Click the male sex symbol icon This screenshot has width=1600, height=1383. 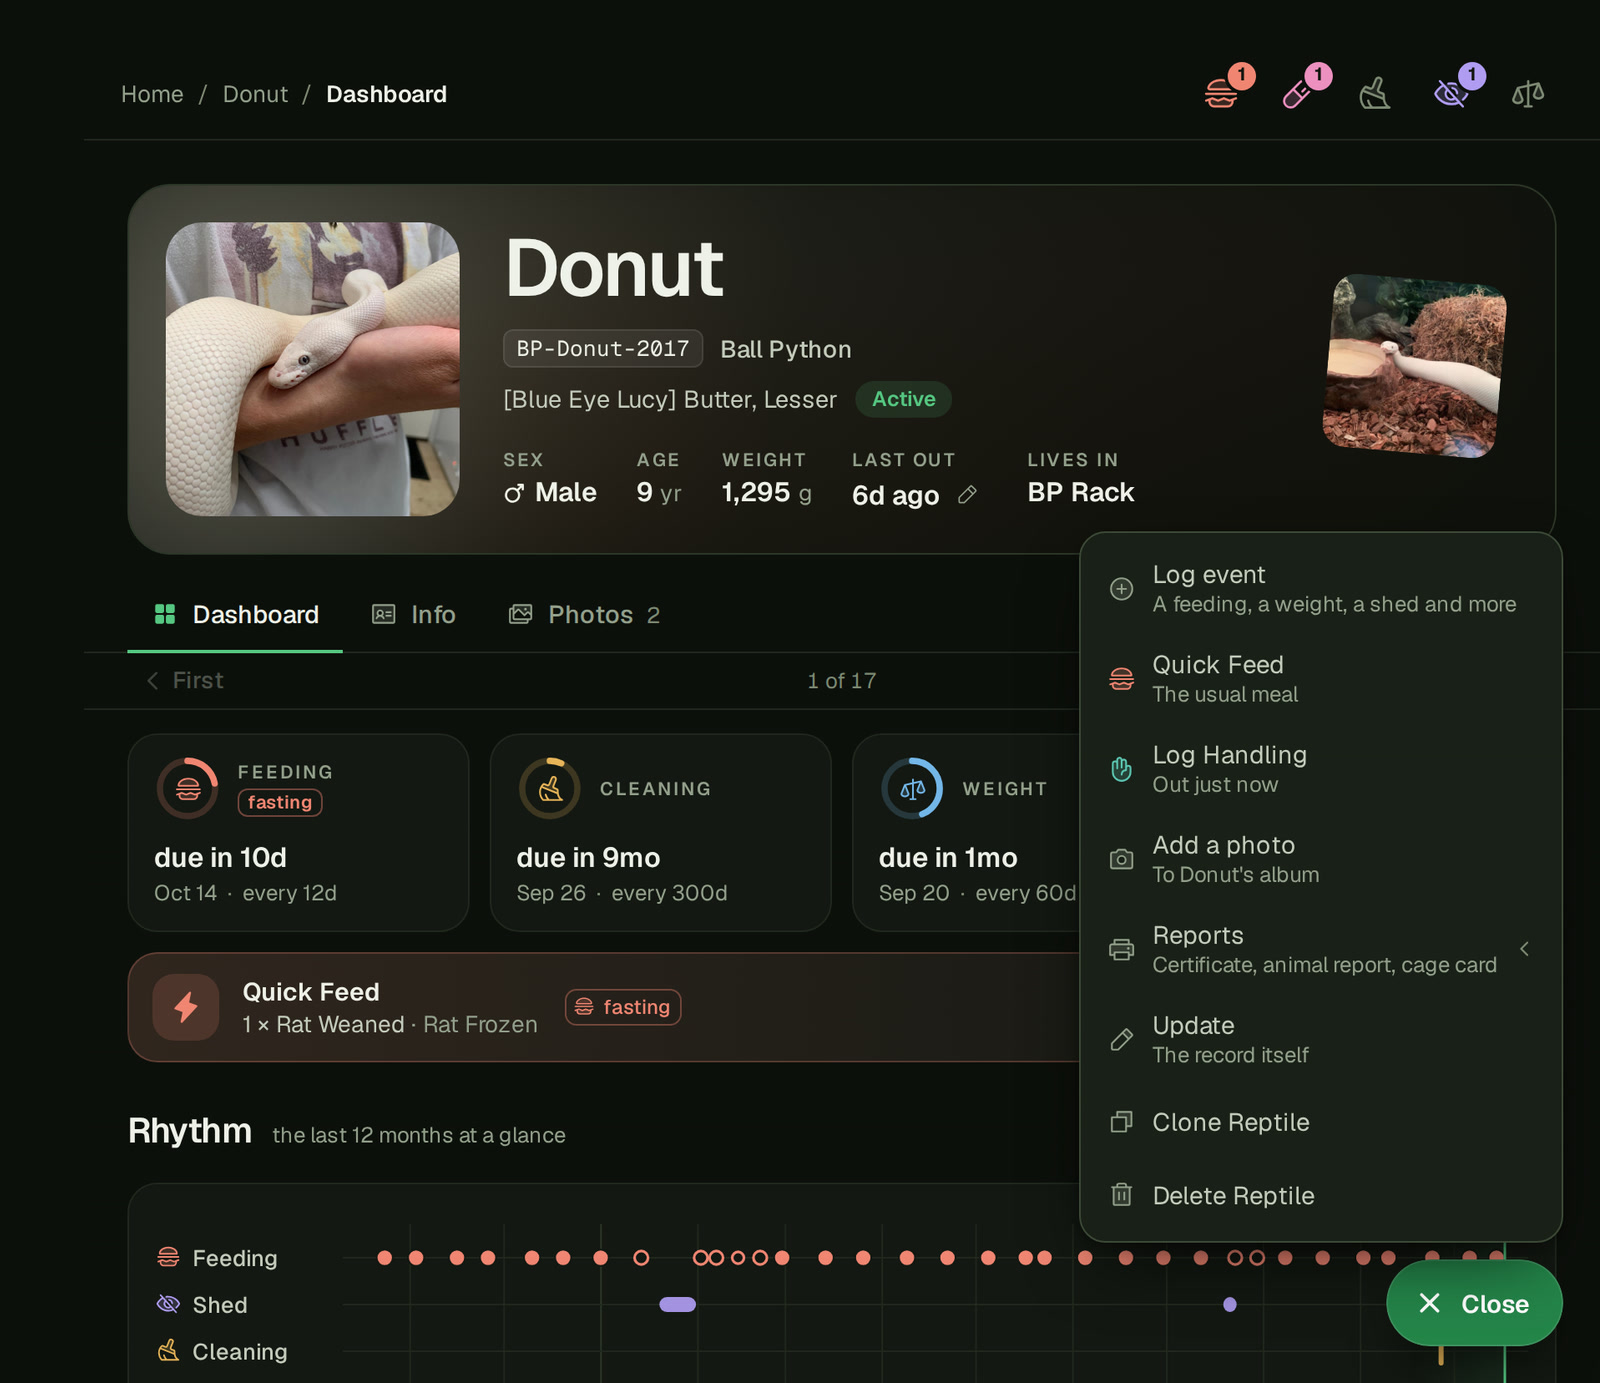(514, 493)
